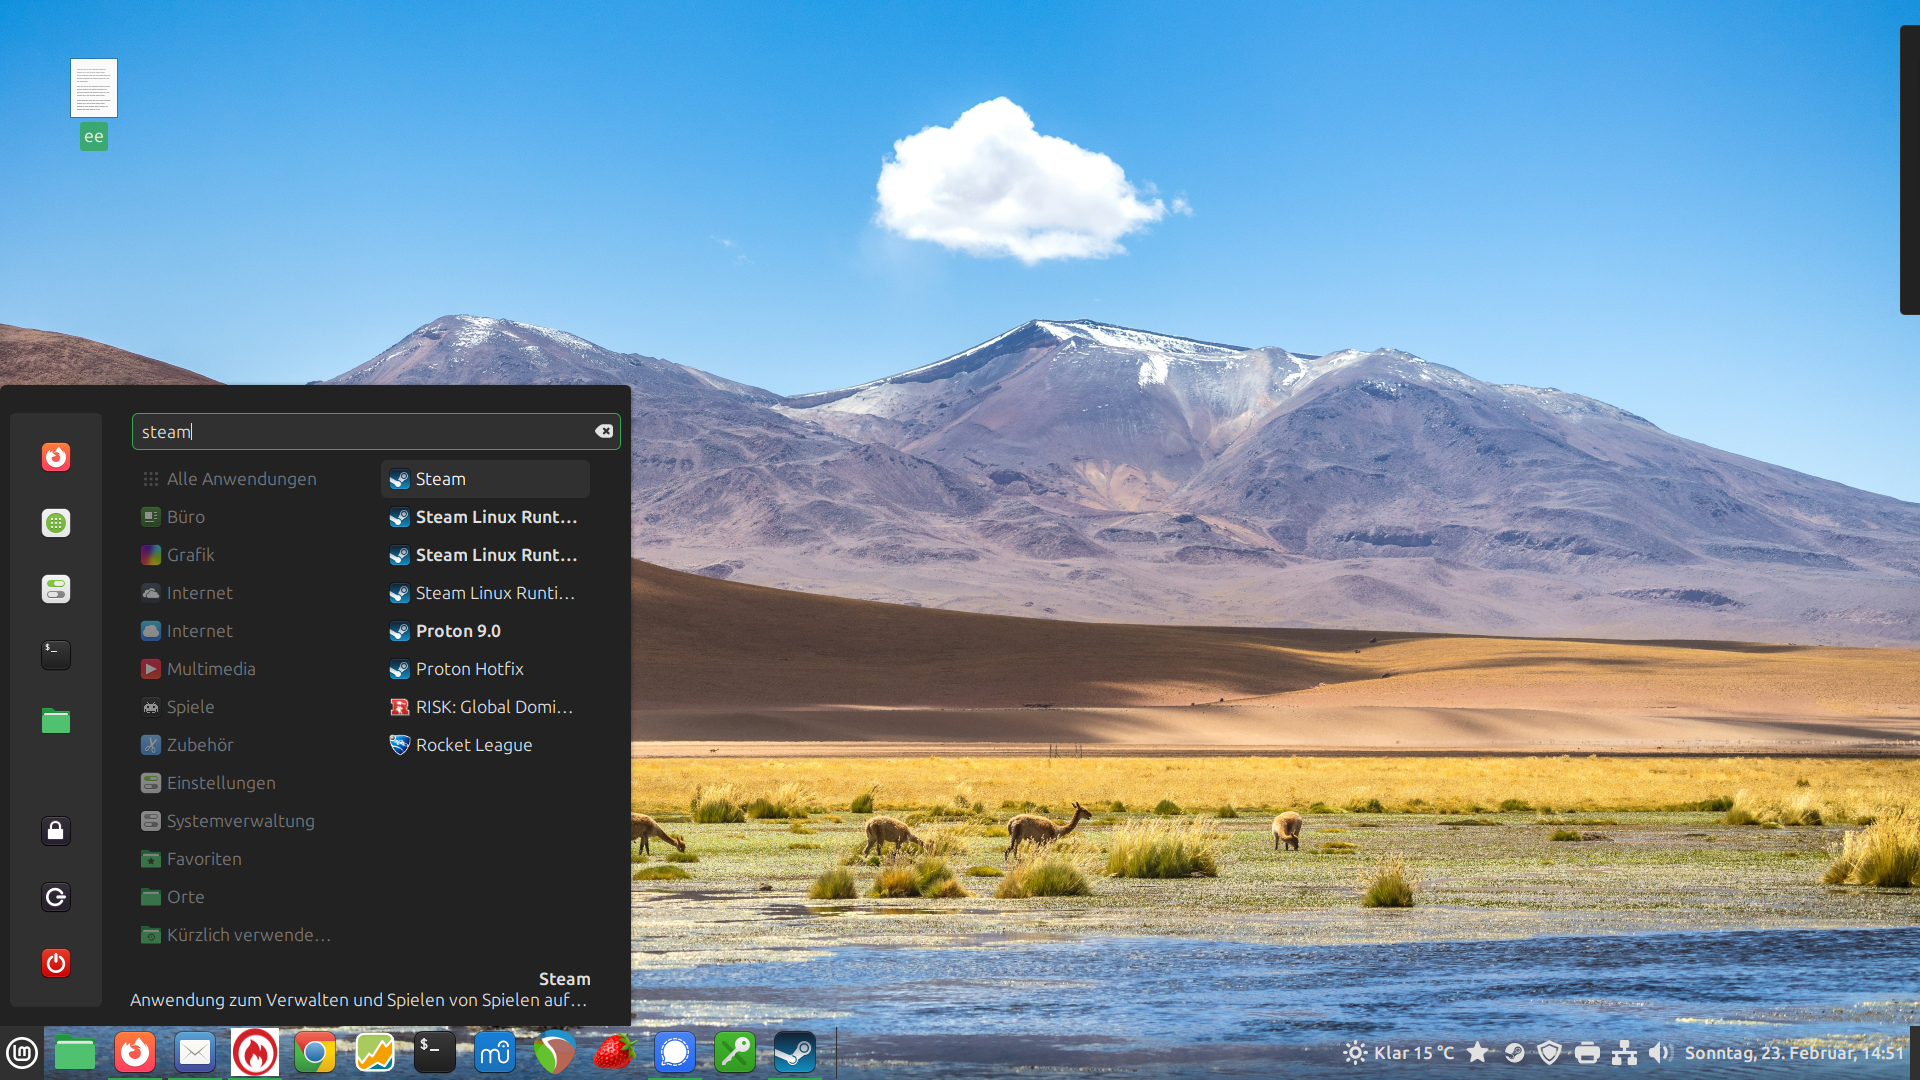1920x1080 pixels.
Task: Select the Kürzlich verwendete category
Action: pos(240,935)
